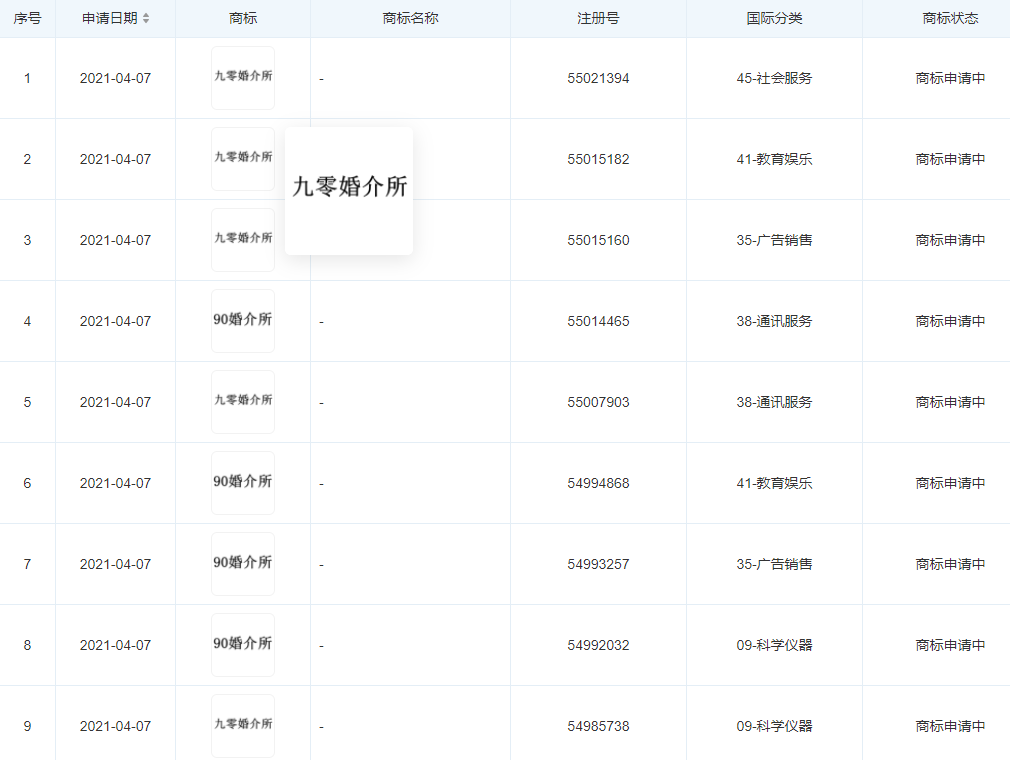Click 商标申请中 status in row 2
1010x760 pixels.
point(950,160)
